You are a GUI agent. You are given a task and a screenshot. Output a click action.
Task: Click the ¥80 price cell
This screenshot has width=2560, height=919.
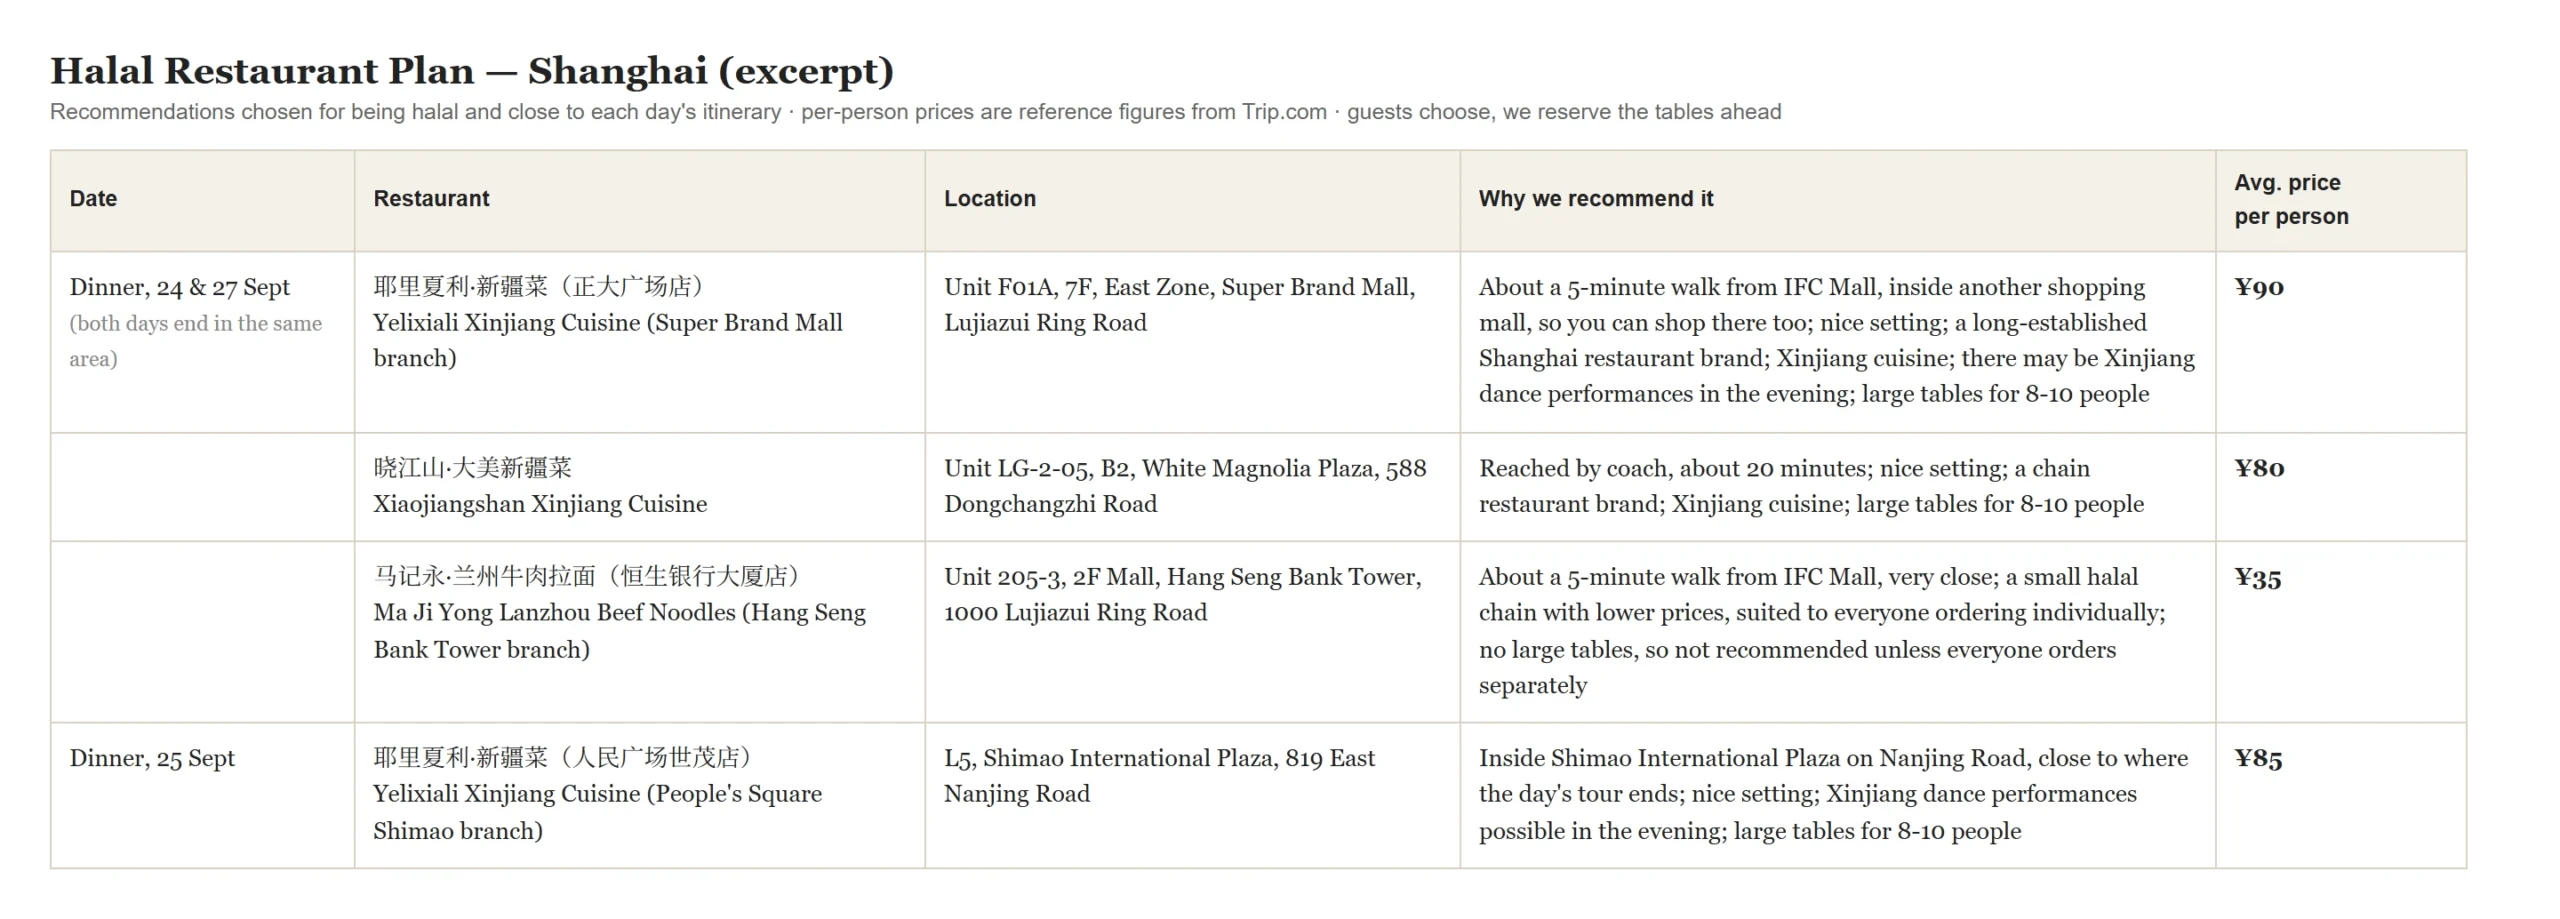click(2340, 487)
